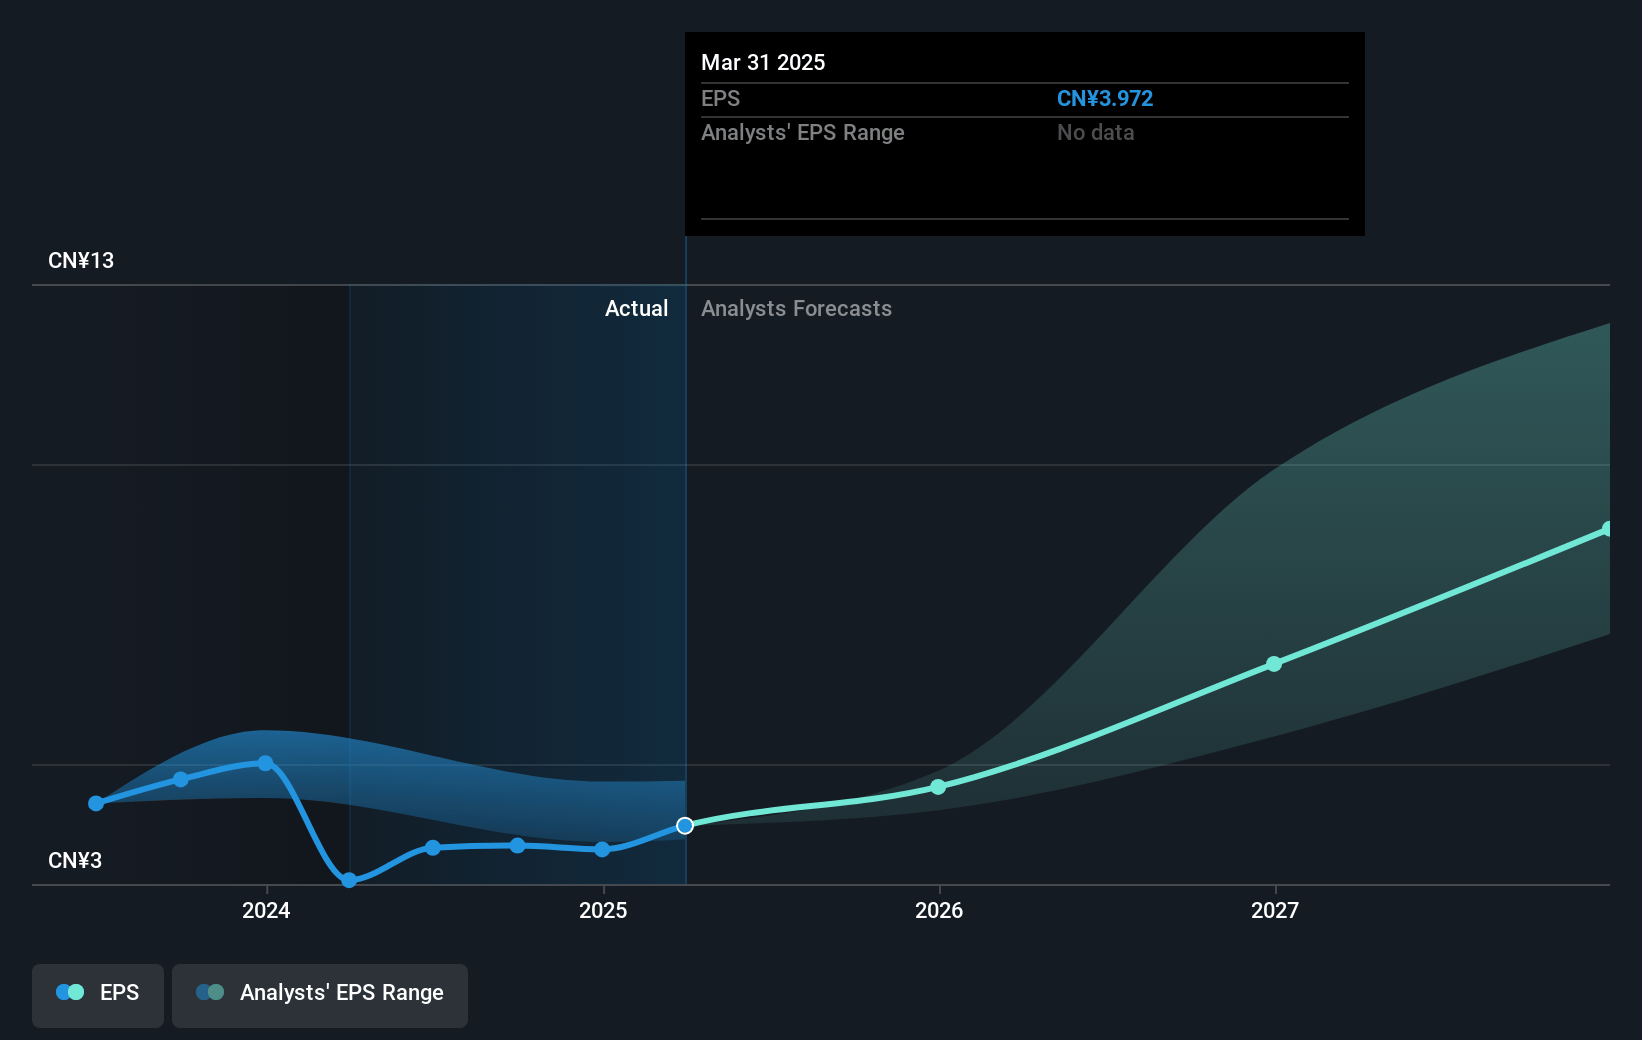
Task: Click the 2026 x-axis label
Action: pyautogui.click(x=939, y=910)
